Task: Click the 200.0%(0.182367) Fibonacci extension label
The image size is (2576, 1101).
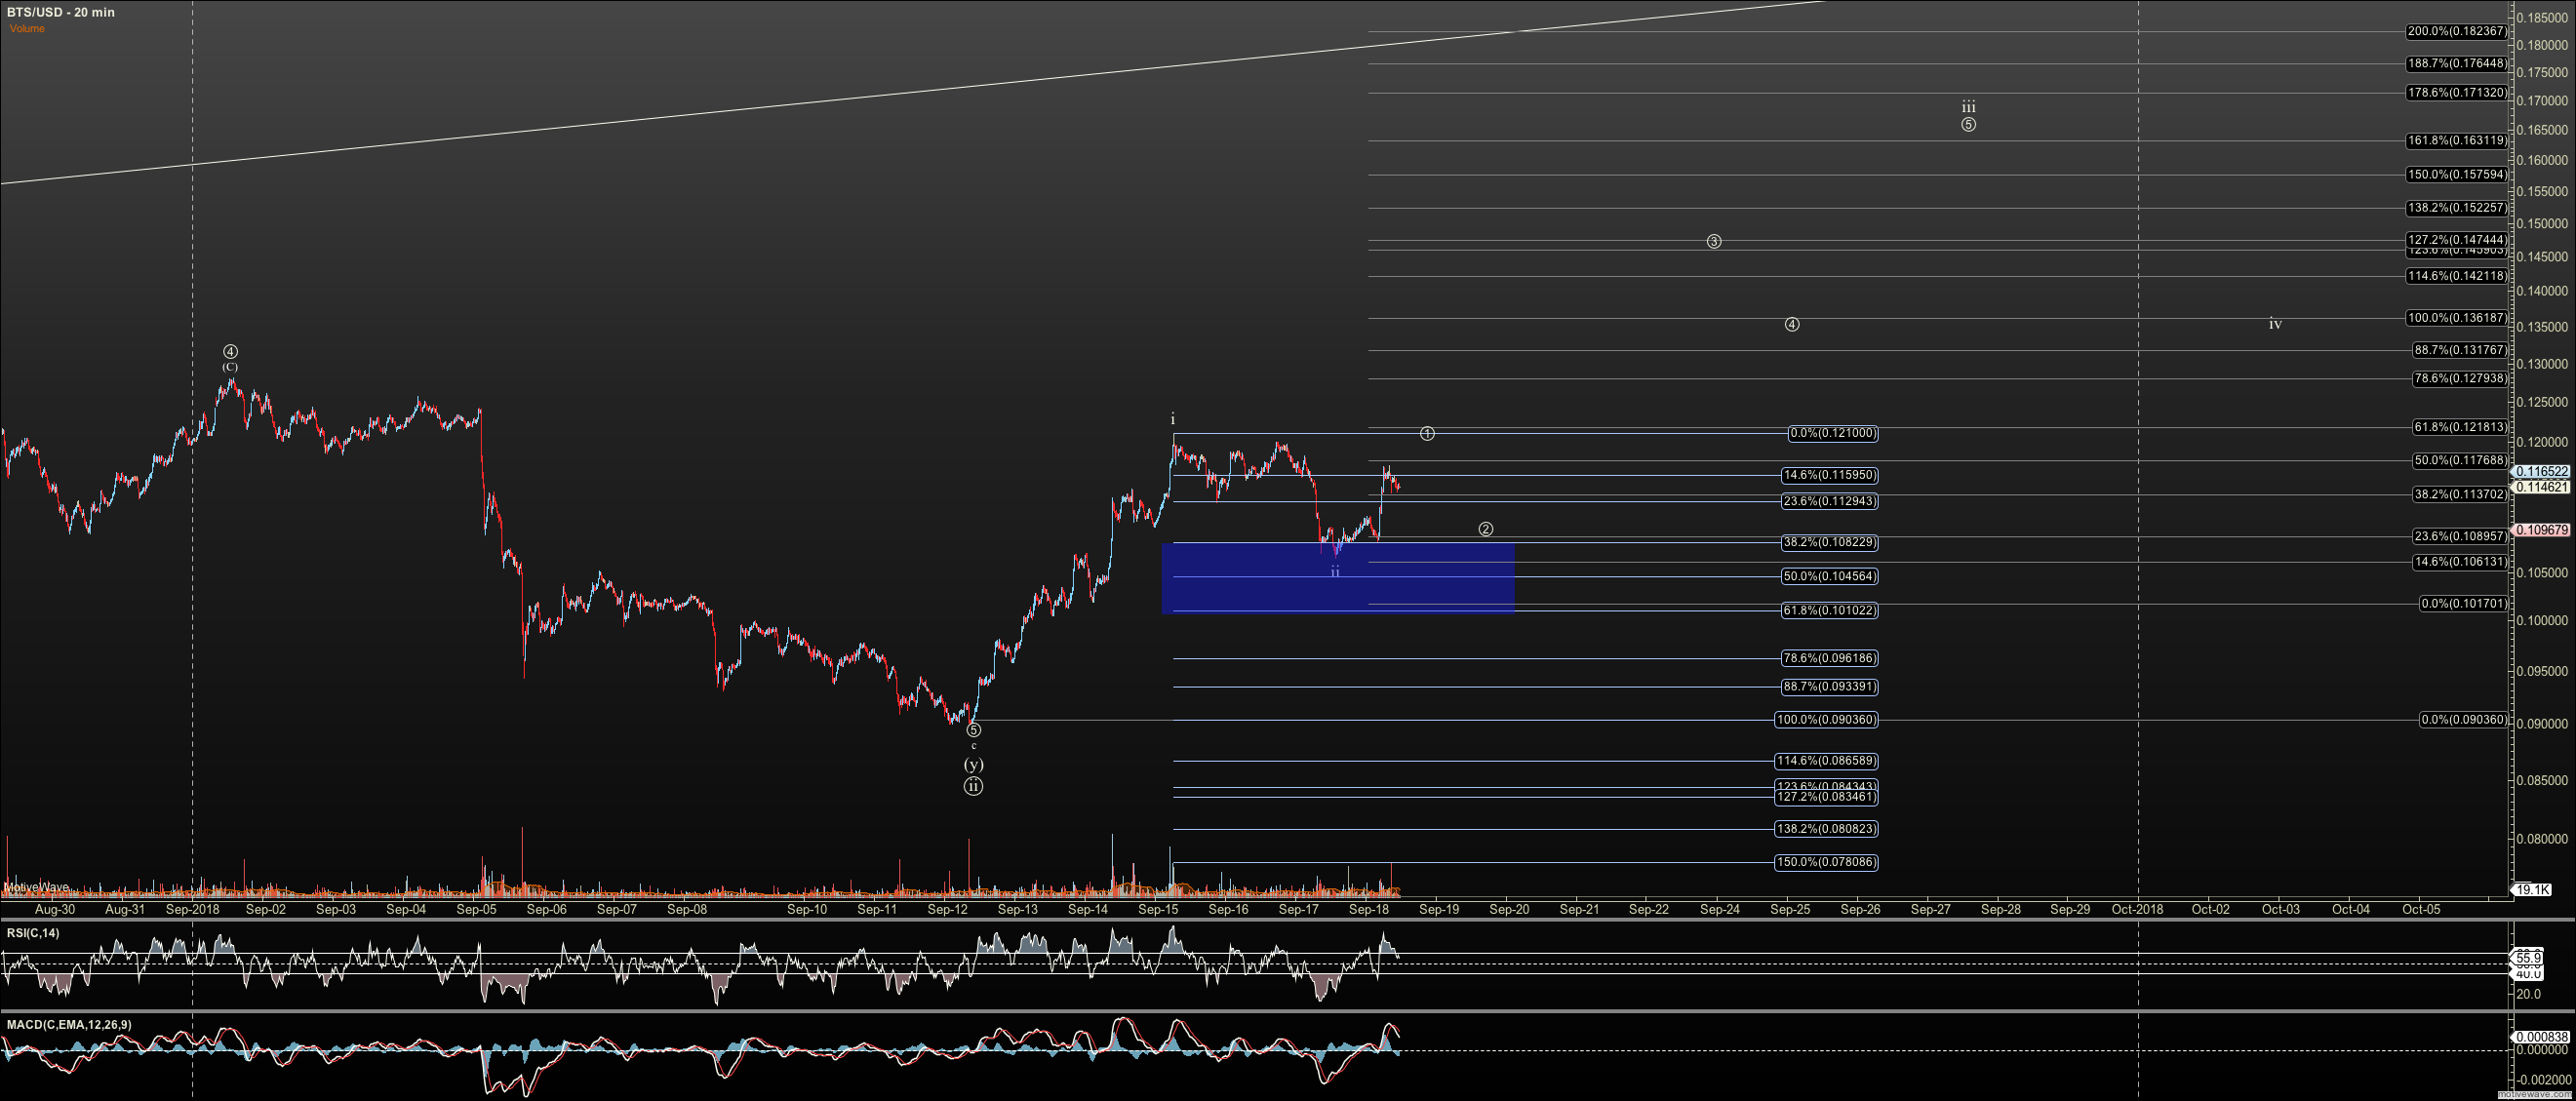Action: coord(2456,31)
